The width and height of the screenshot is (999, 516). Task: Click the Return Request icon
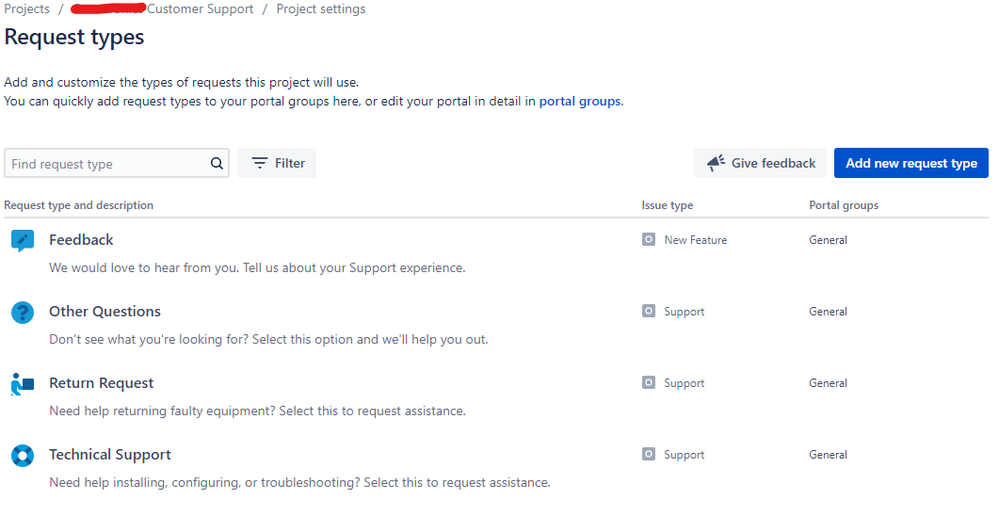coord(22,383)
